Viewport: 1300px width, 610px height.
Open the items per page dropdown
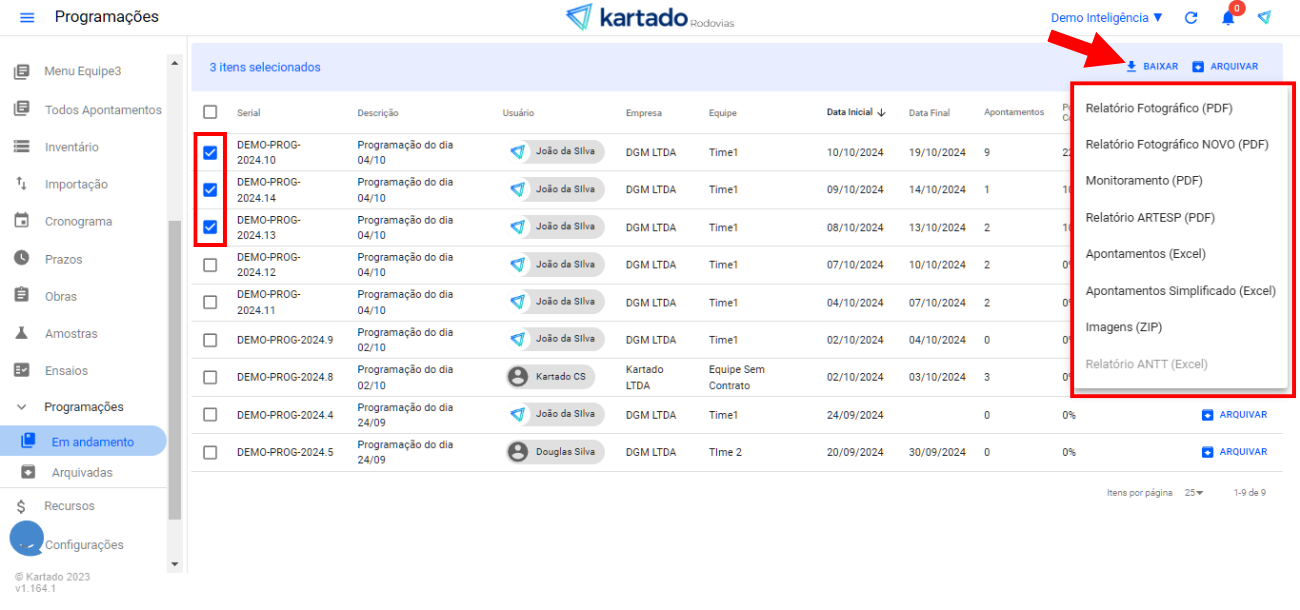pyautogui.click(x=1194, y=493)
